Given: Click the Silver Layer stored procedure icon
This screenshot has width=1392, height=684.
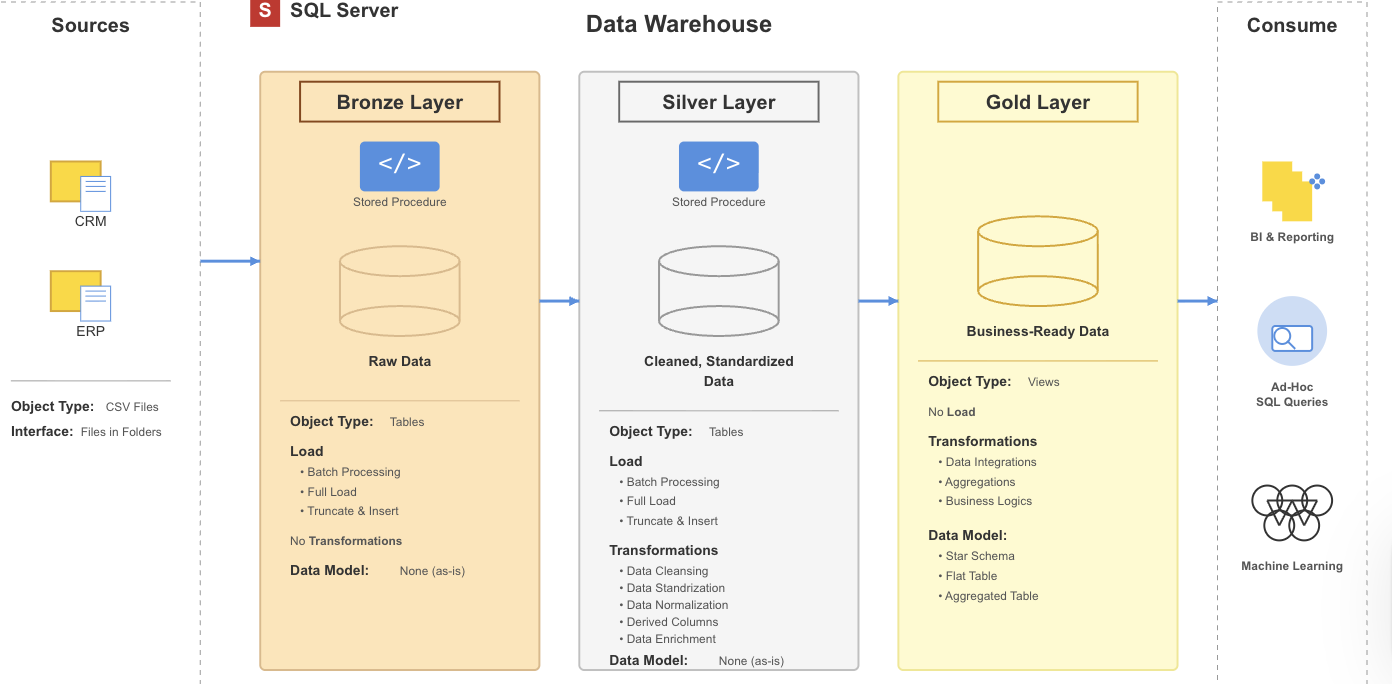Looking at the screenshot, I should [718, 166].
